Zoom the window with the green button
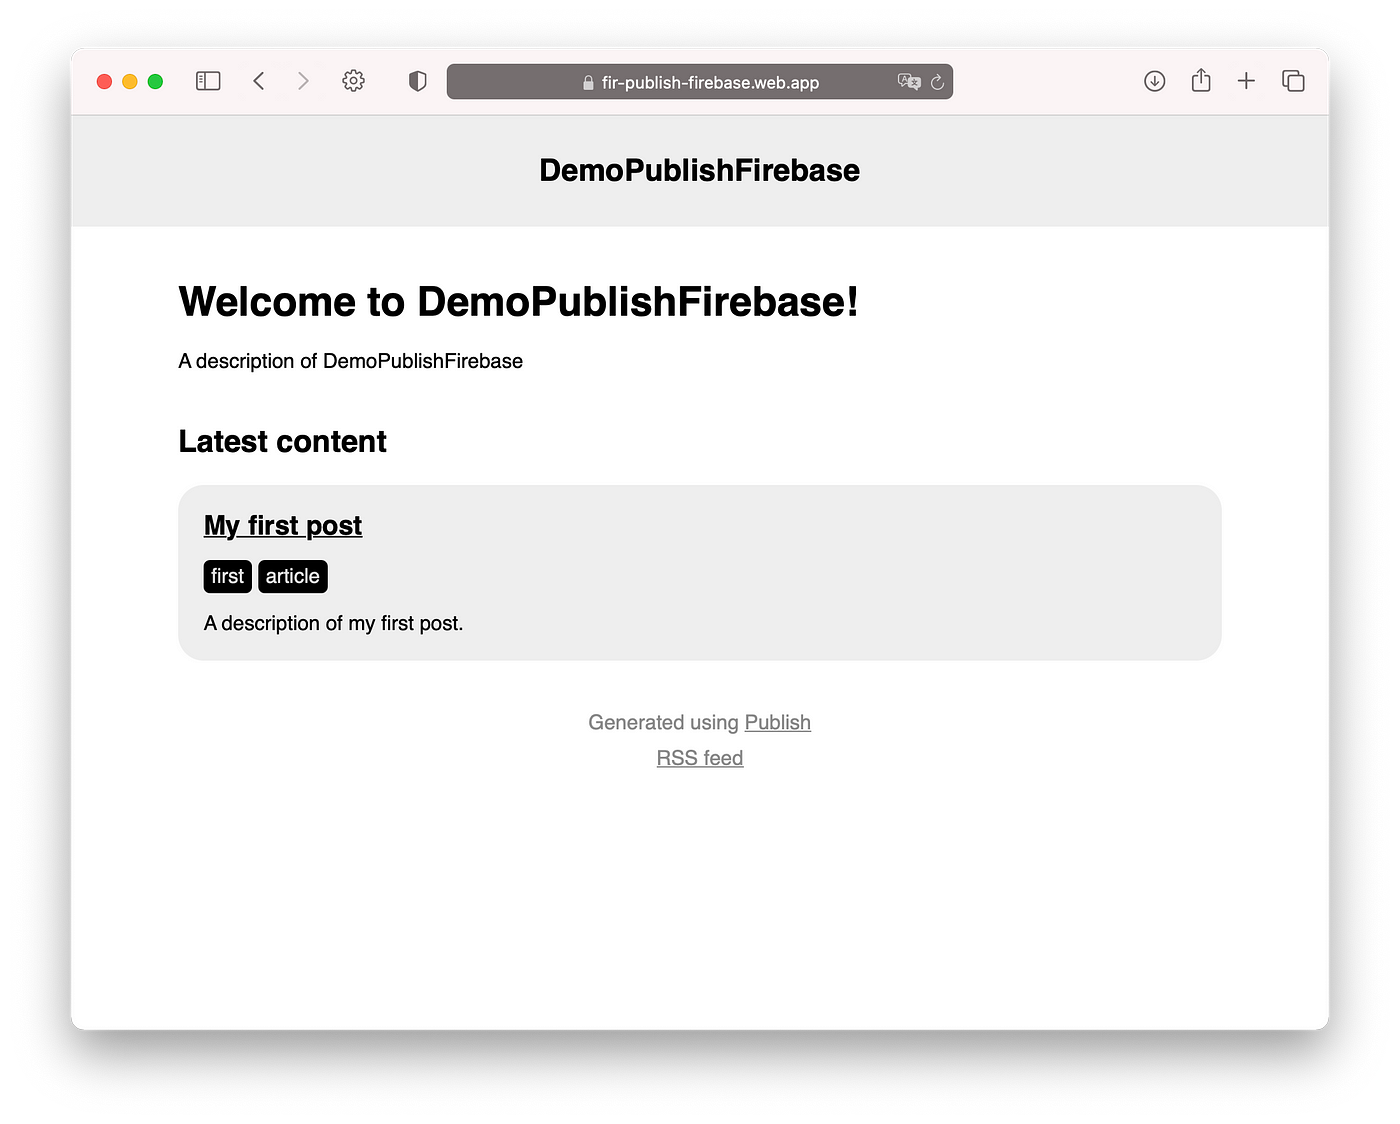The height and width of the screenshot is (1124, 1400). coord(155,81)
